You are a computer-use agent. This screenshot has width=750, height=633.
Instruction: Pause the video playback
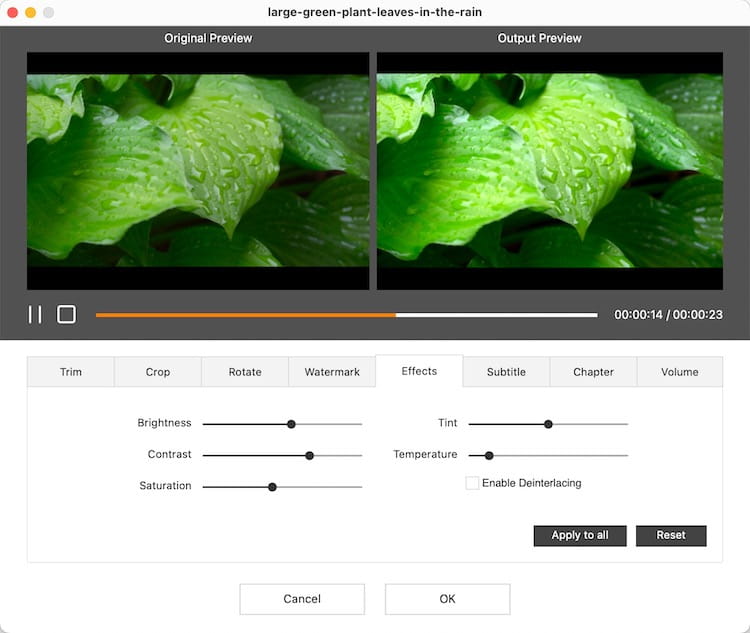(x=35, y=314)
